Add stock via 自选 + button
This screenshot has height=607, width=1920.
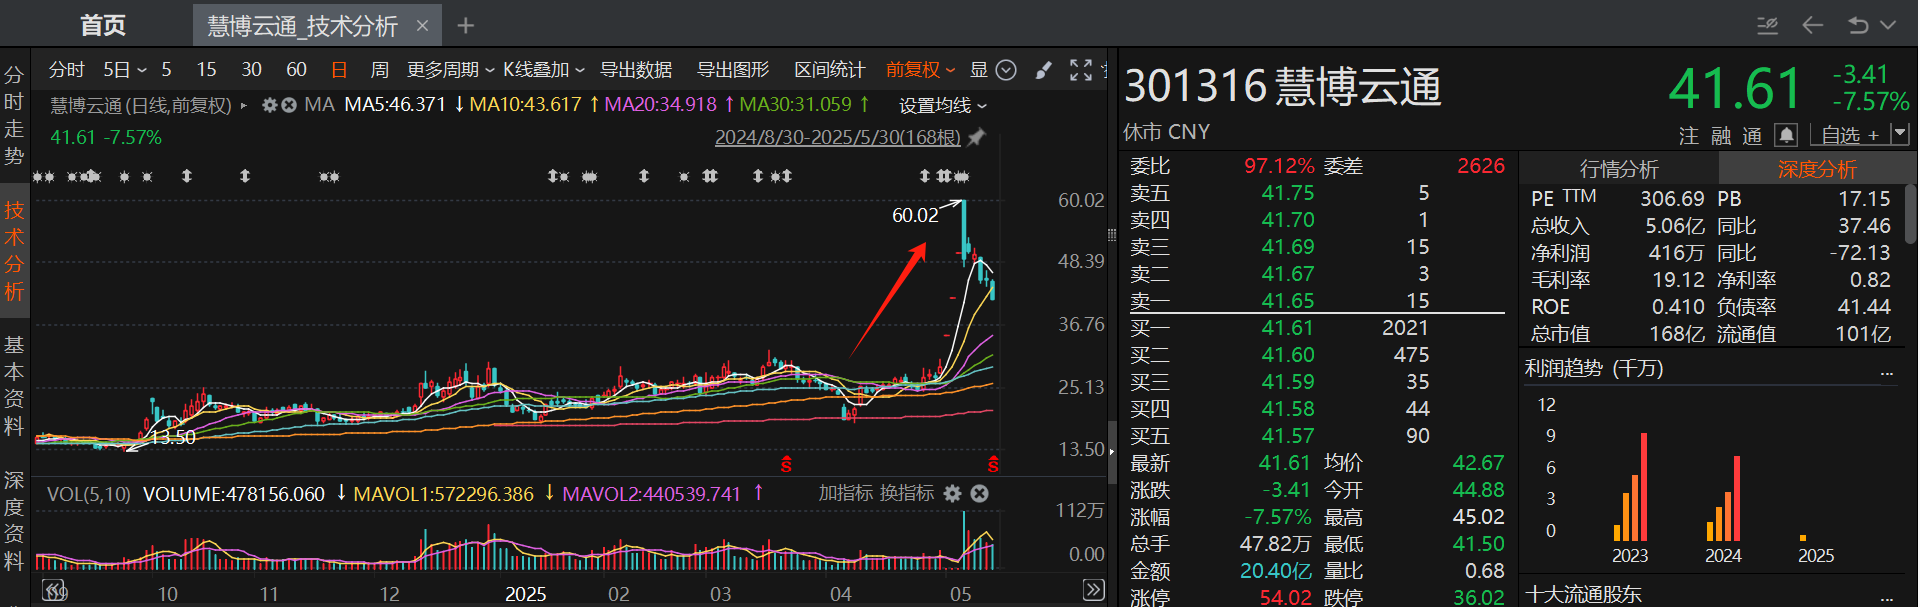click(x=1849, y=134)
